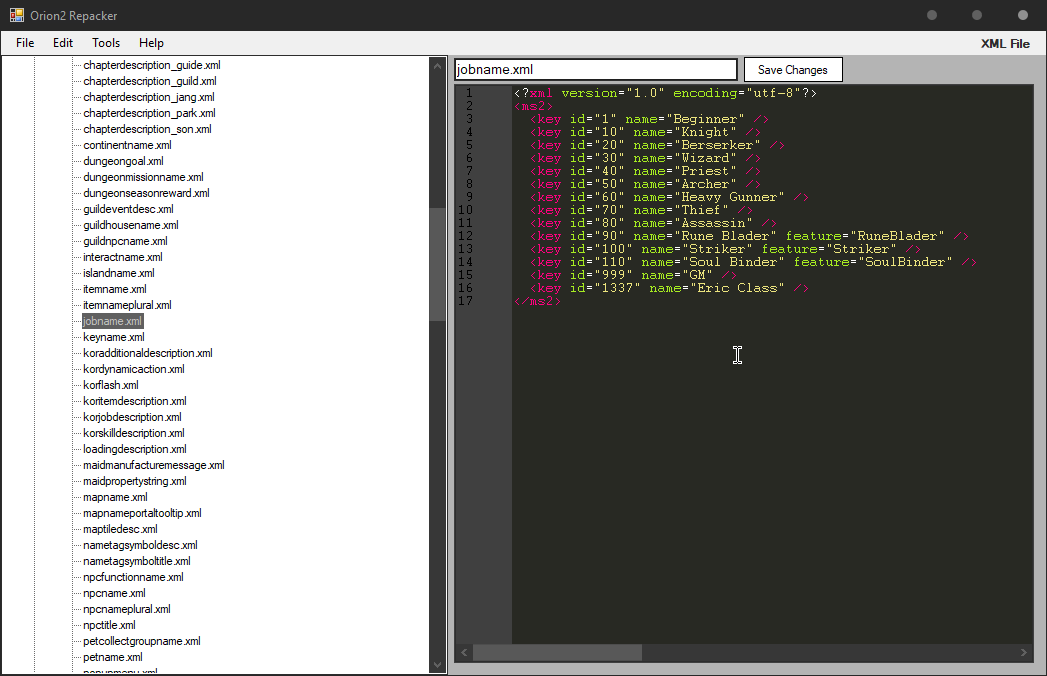Select dungeonseasonreward.xml file
1047x676 pixels.
146,193
